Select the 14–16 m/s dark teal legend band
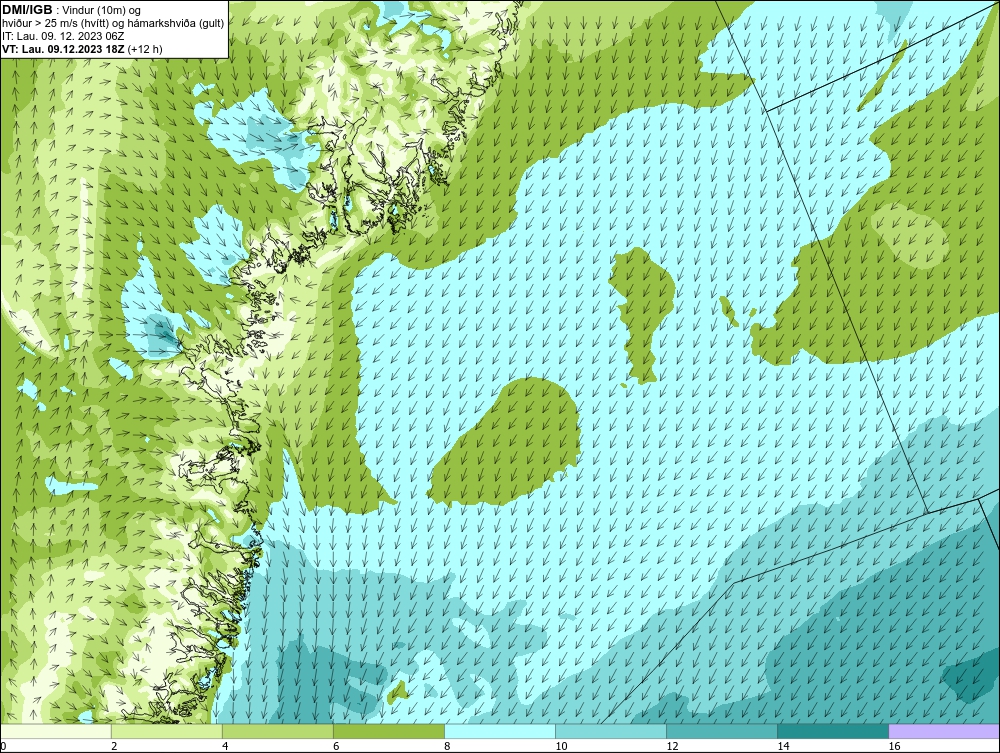The width and height of the screenshot is (1000, 753). coord(832,731)
